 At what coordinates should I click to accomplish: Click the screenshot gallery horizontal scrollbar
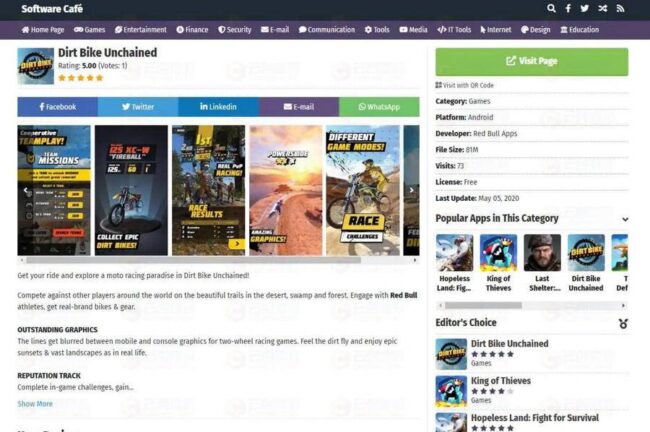193,260
